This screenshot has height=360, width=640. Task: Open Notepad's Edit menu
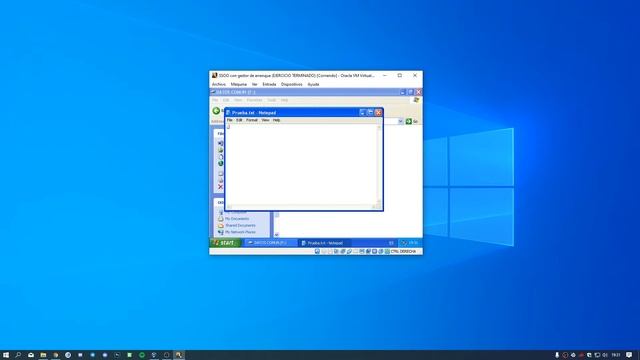point(239,120)
